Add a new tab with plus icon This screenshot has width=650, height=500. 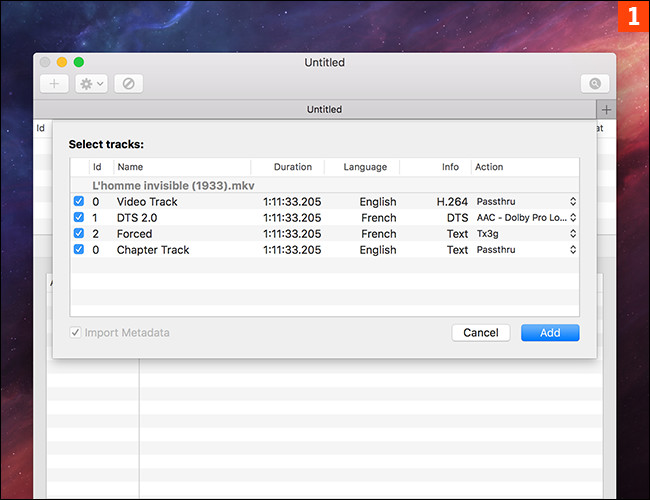(x=605, y=109)
